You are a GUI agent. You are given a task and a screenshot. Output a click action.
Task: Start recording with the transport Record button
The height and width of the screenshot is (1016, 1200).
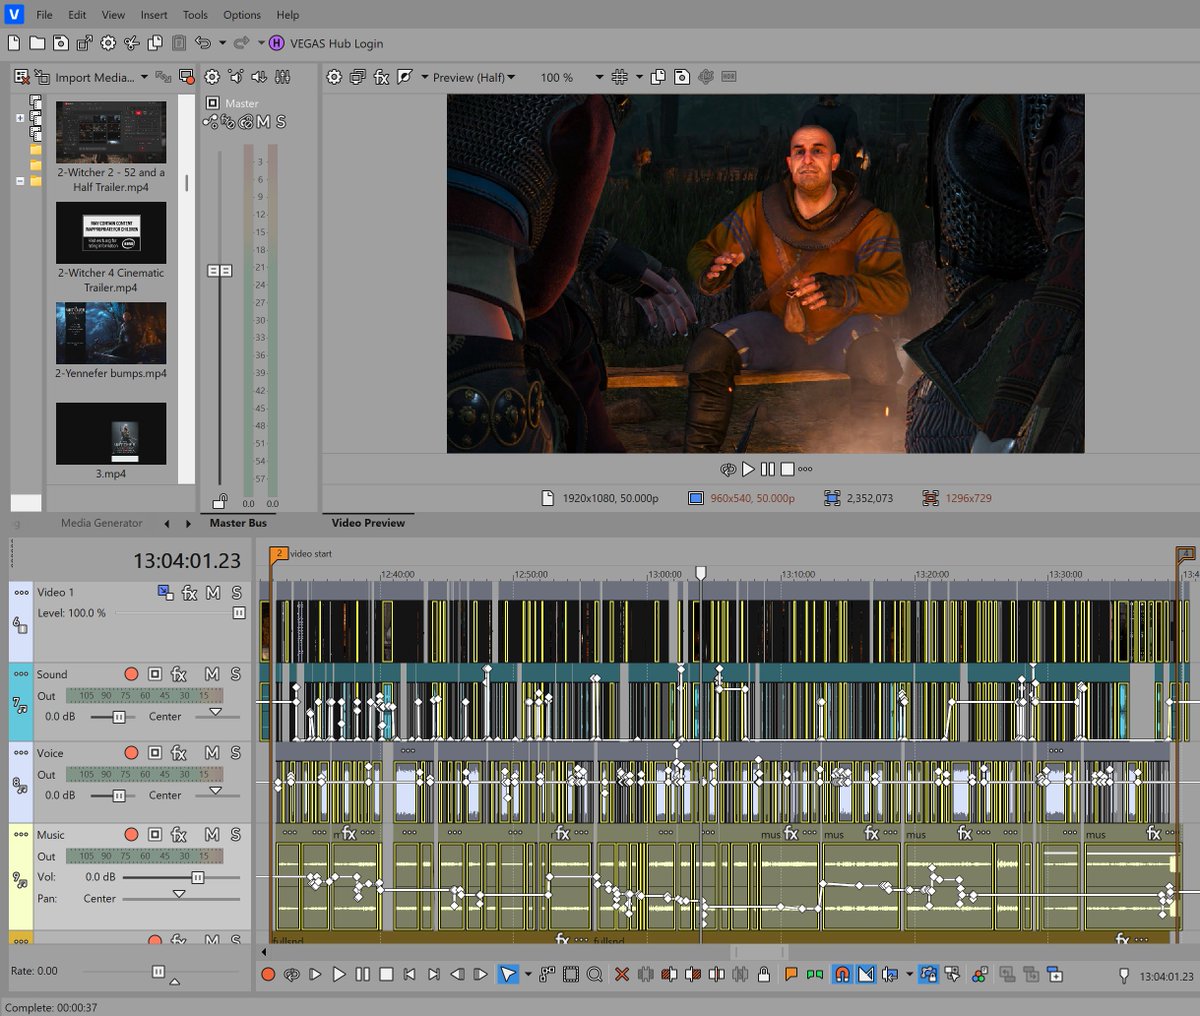(x=268, y=974)
